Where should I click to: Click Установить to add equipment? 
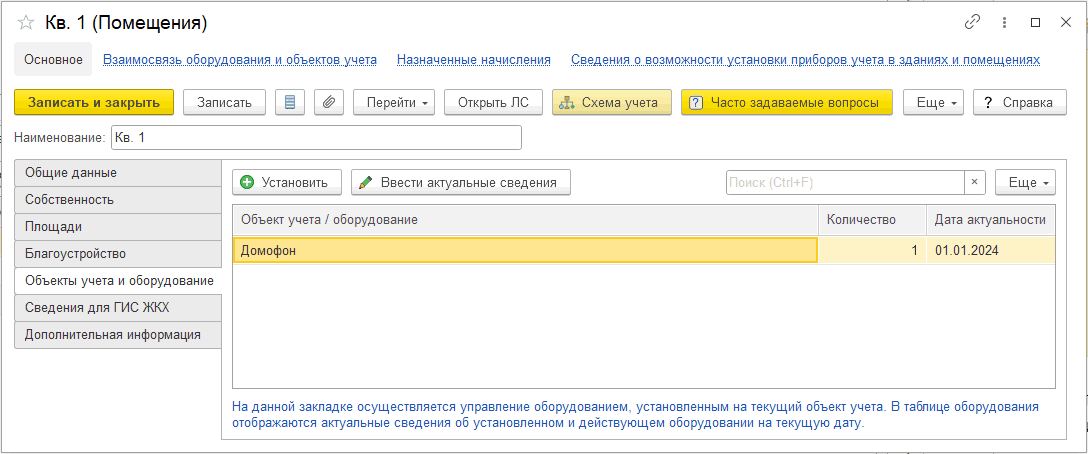287,182
